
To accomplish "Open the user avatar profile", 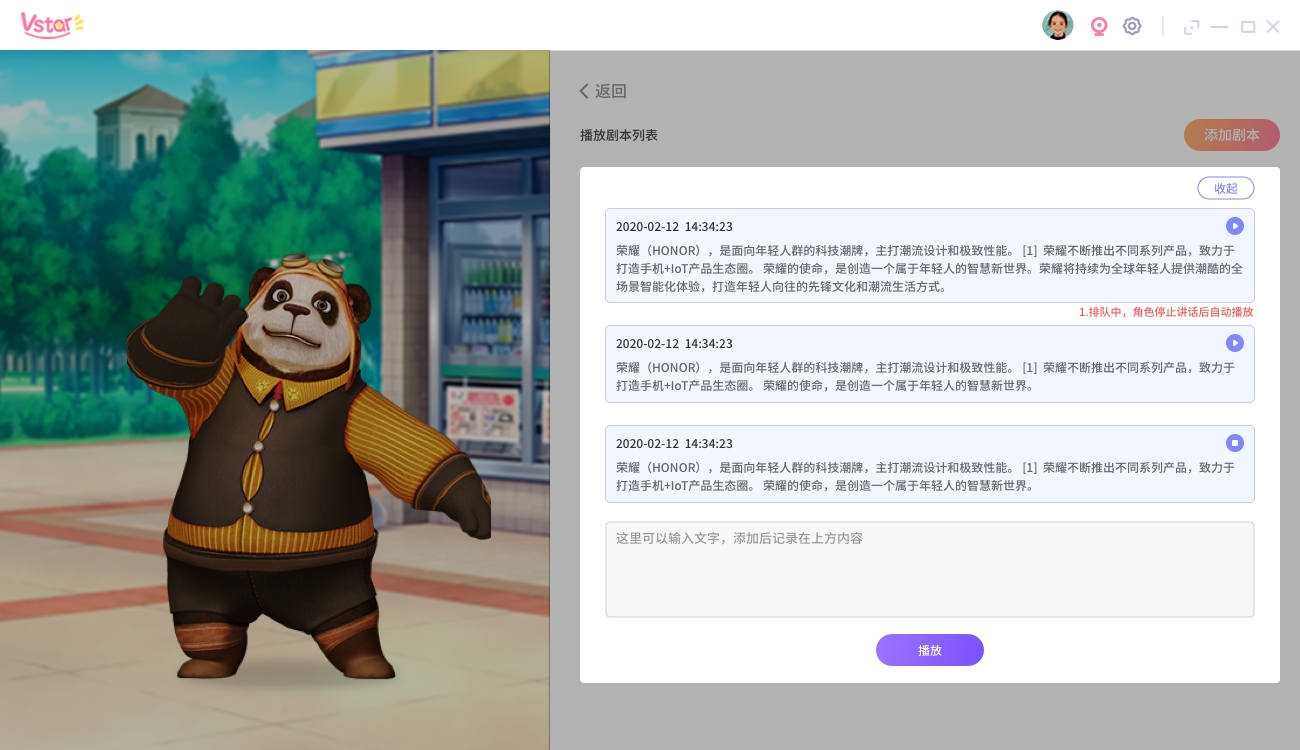I will click(1057, 26).
